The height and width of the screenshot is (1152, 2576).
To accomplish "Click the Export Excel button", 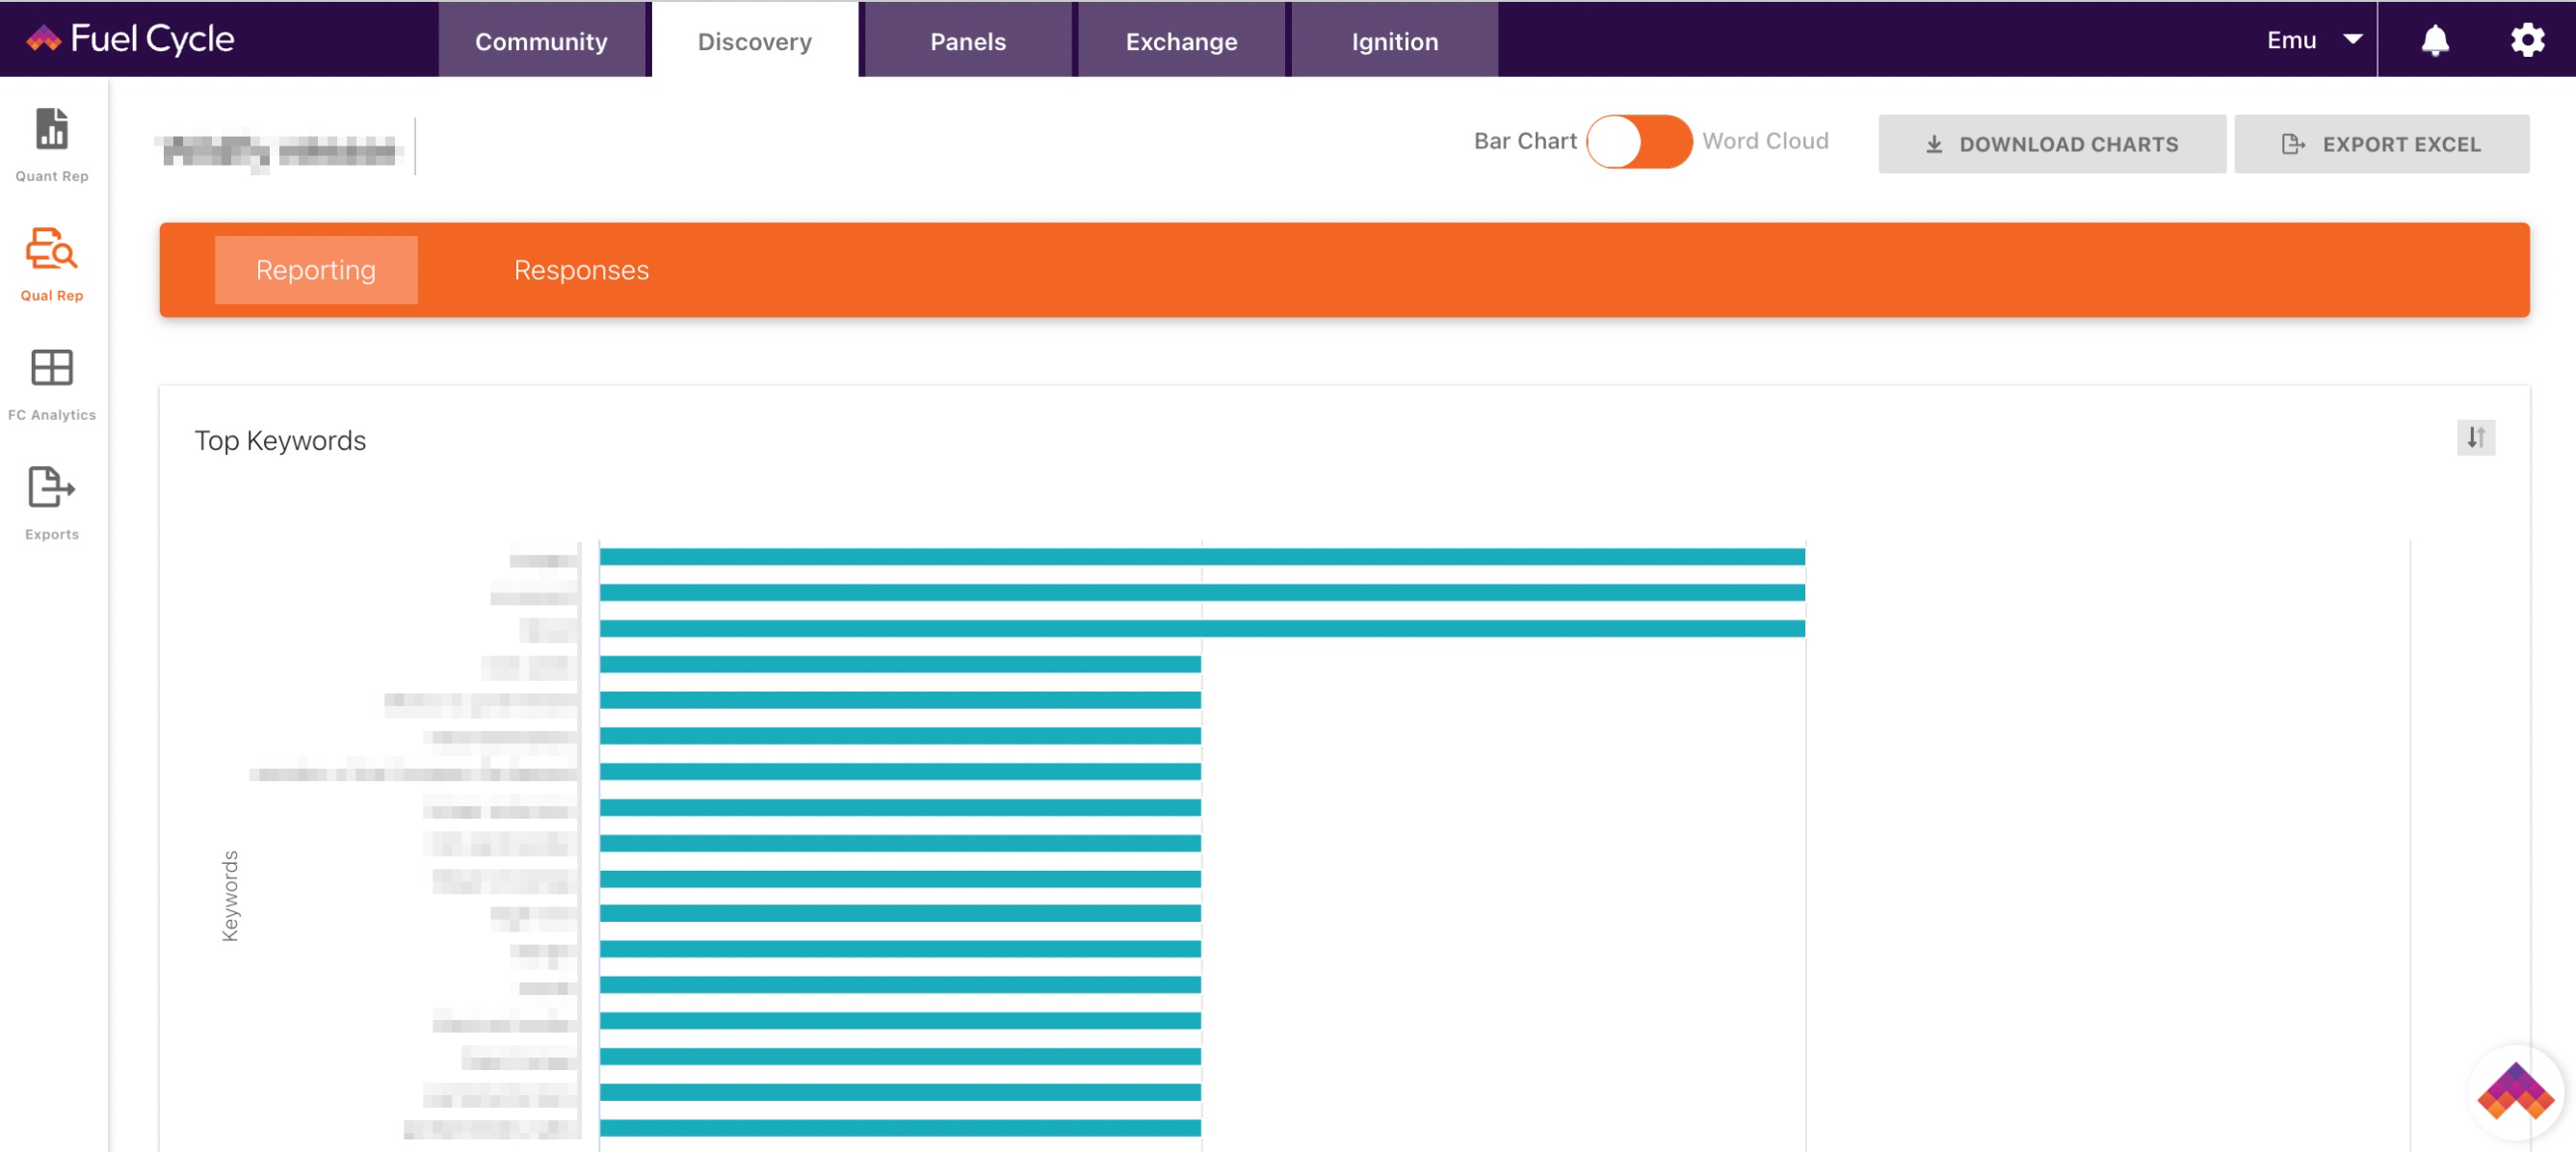I will click(2381, 144).
